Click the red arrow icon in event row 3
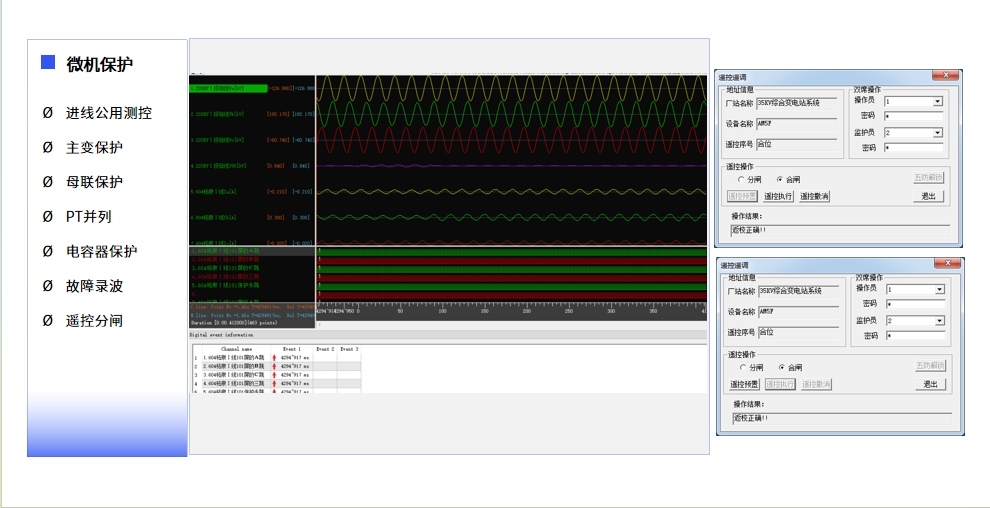This screenshot has width=990, height=508. pos(274,375)
